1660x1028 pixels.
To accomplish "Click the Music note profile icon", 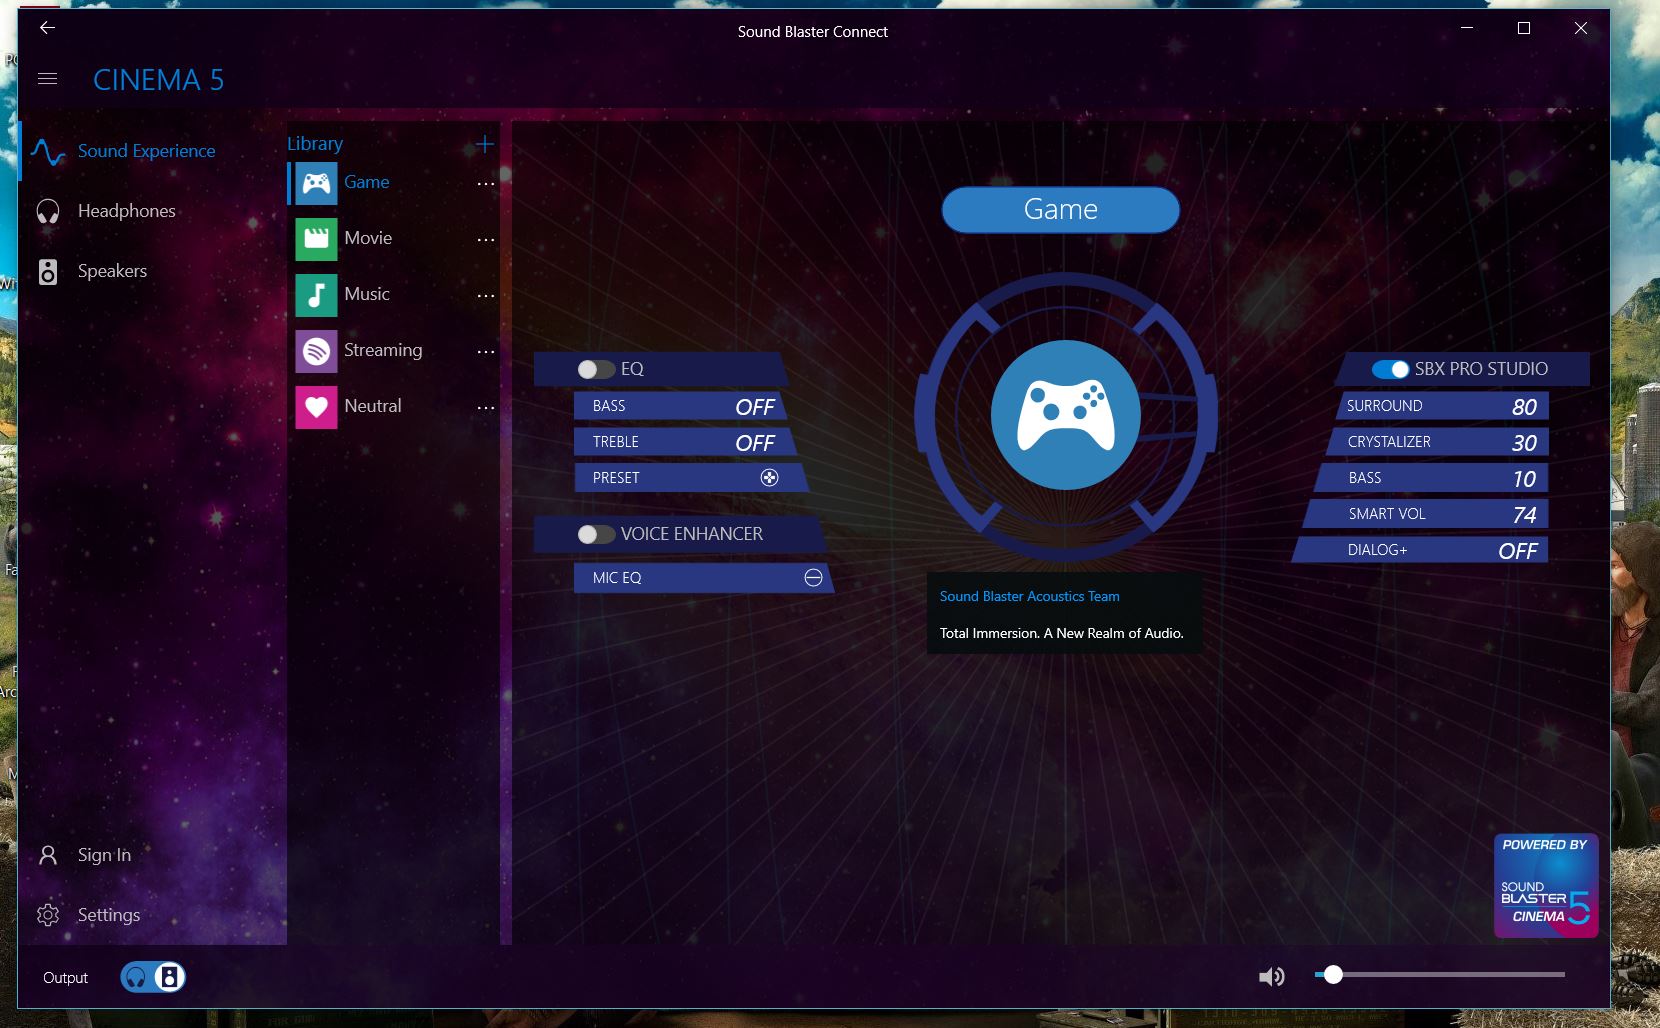I will [316, 295].
